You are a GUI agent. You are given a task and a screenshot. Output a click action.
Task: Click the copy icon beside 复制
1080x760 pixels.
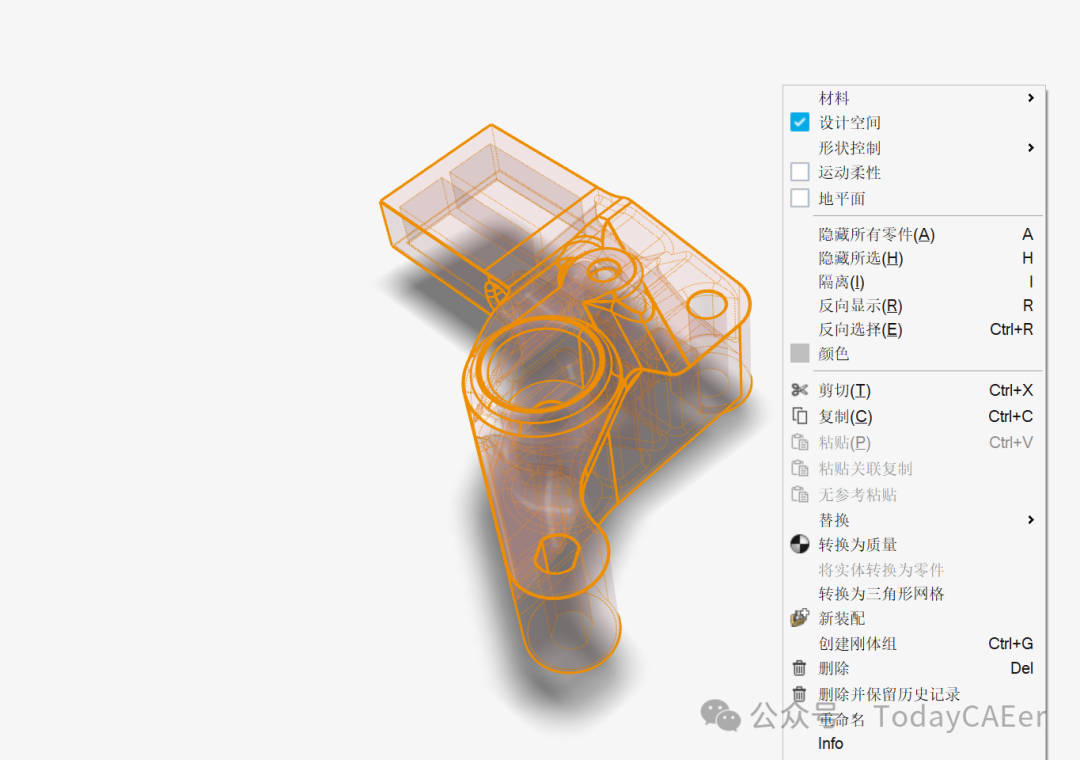[x=799, y=416]
